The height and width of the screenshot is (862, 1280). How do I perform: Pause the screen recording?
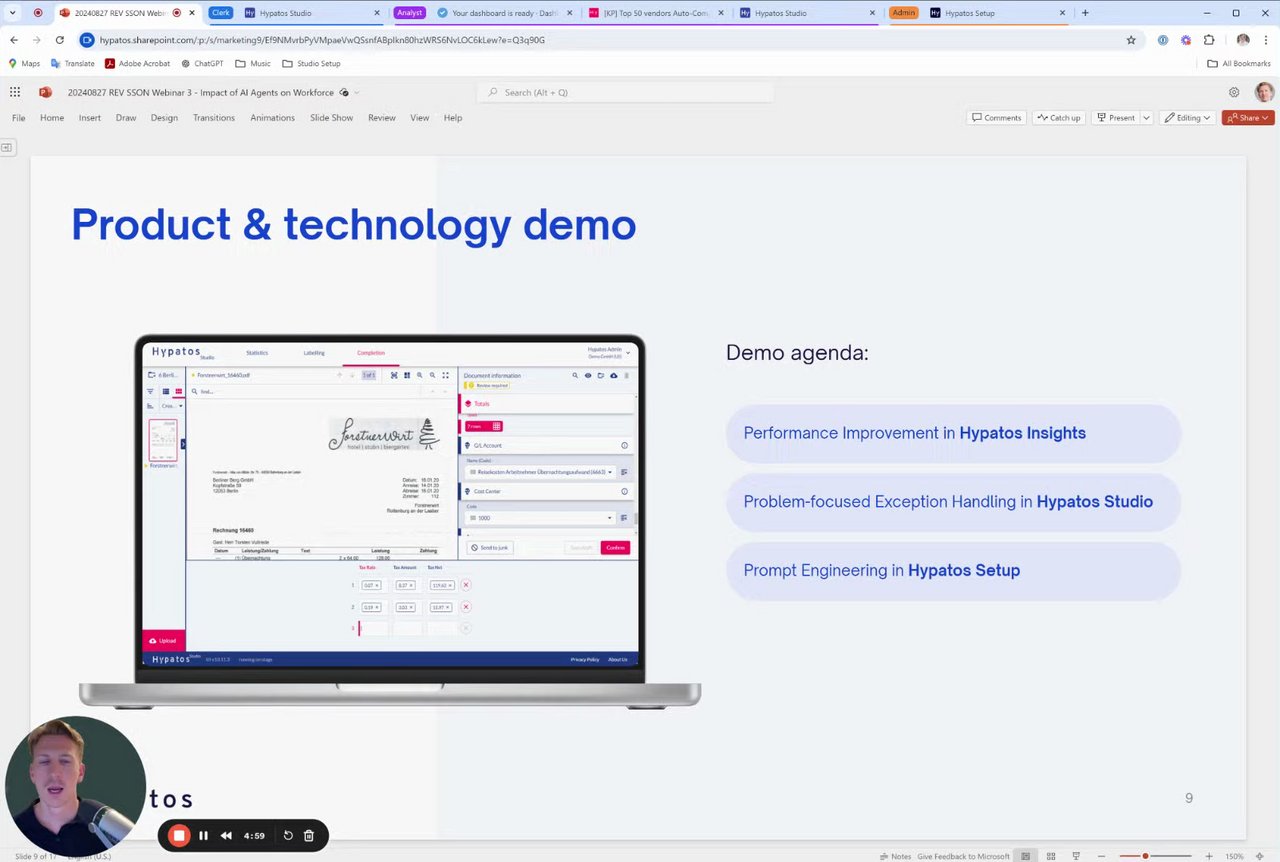pyautogui.click(x=203, y=835)
